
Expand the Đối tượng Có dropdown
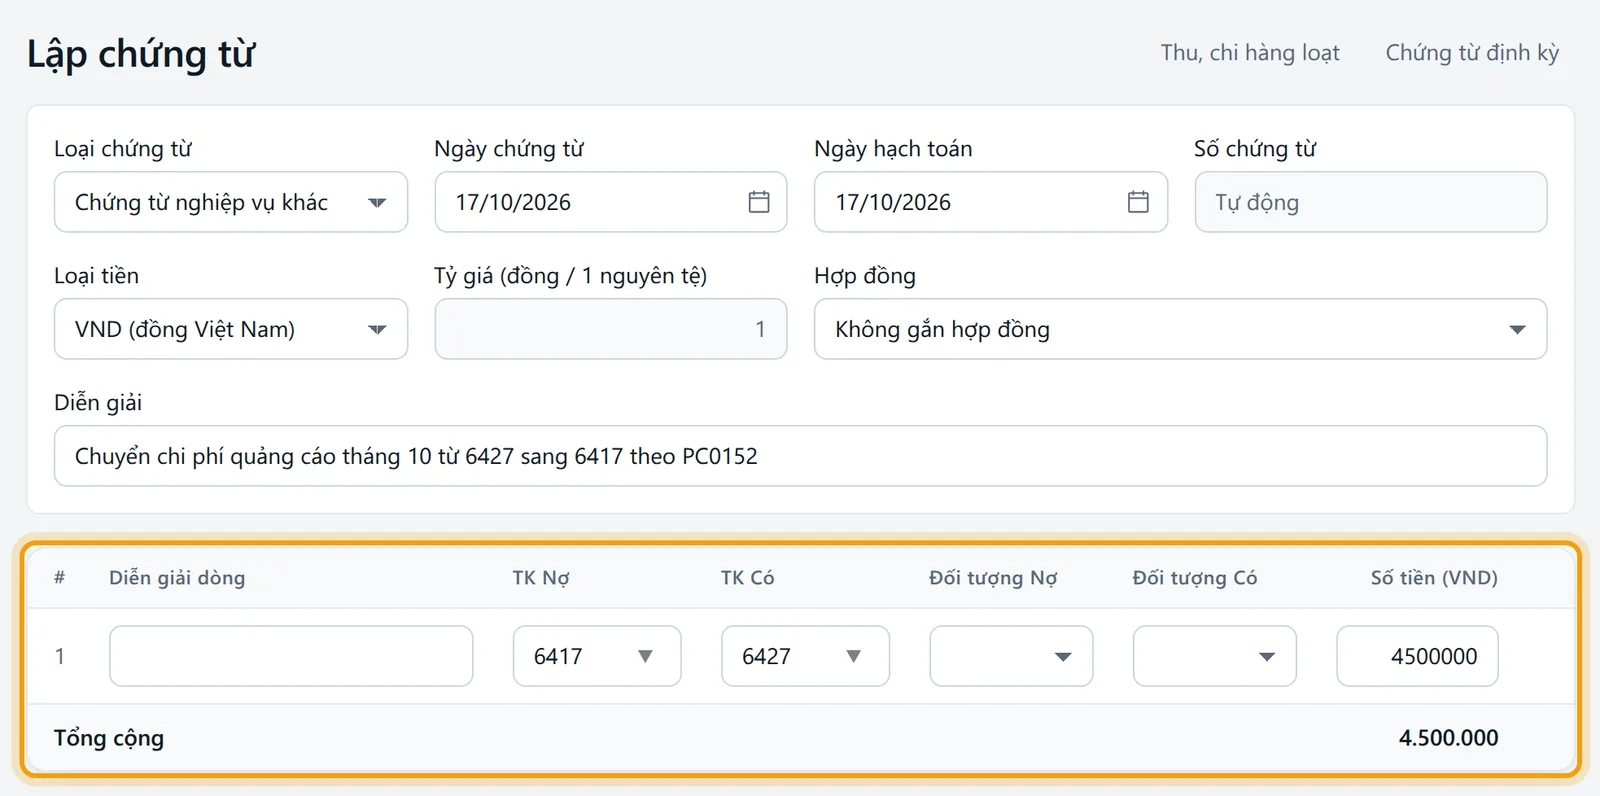click(1215, 656)
